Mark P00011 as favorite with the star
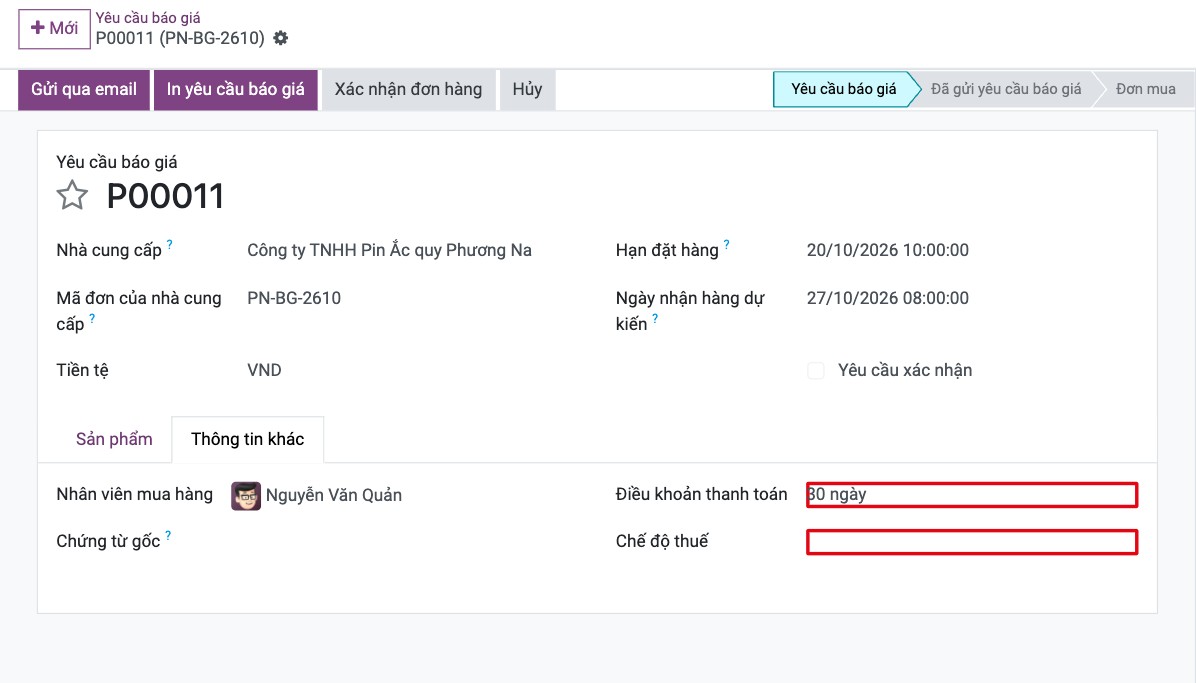Screen dimensions: 1196x683 pos(72,195)
